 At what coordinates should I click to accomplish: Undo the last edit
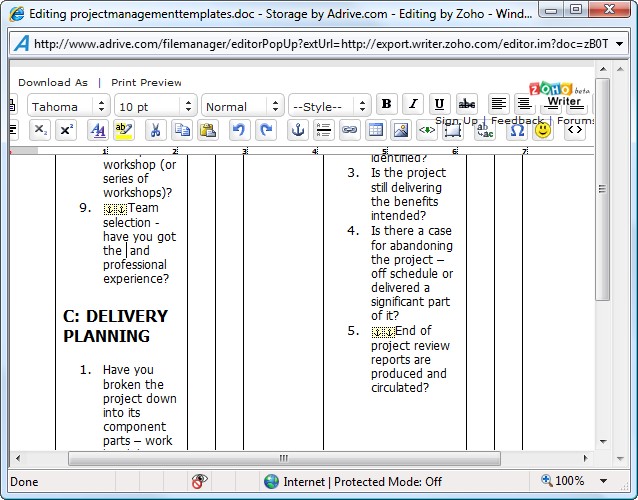[239, 130]
